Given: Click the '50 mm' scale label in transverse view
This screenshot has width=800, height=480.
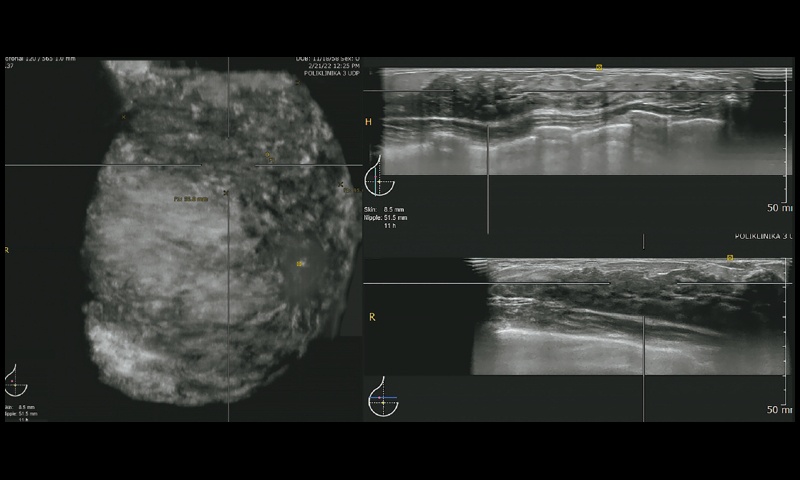Looking at the screenshot, I should (x=780, y=208).
